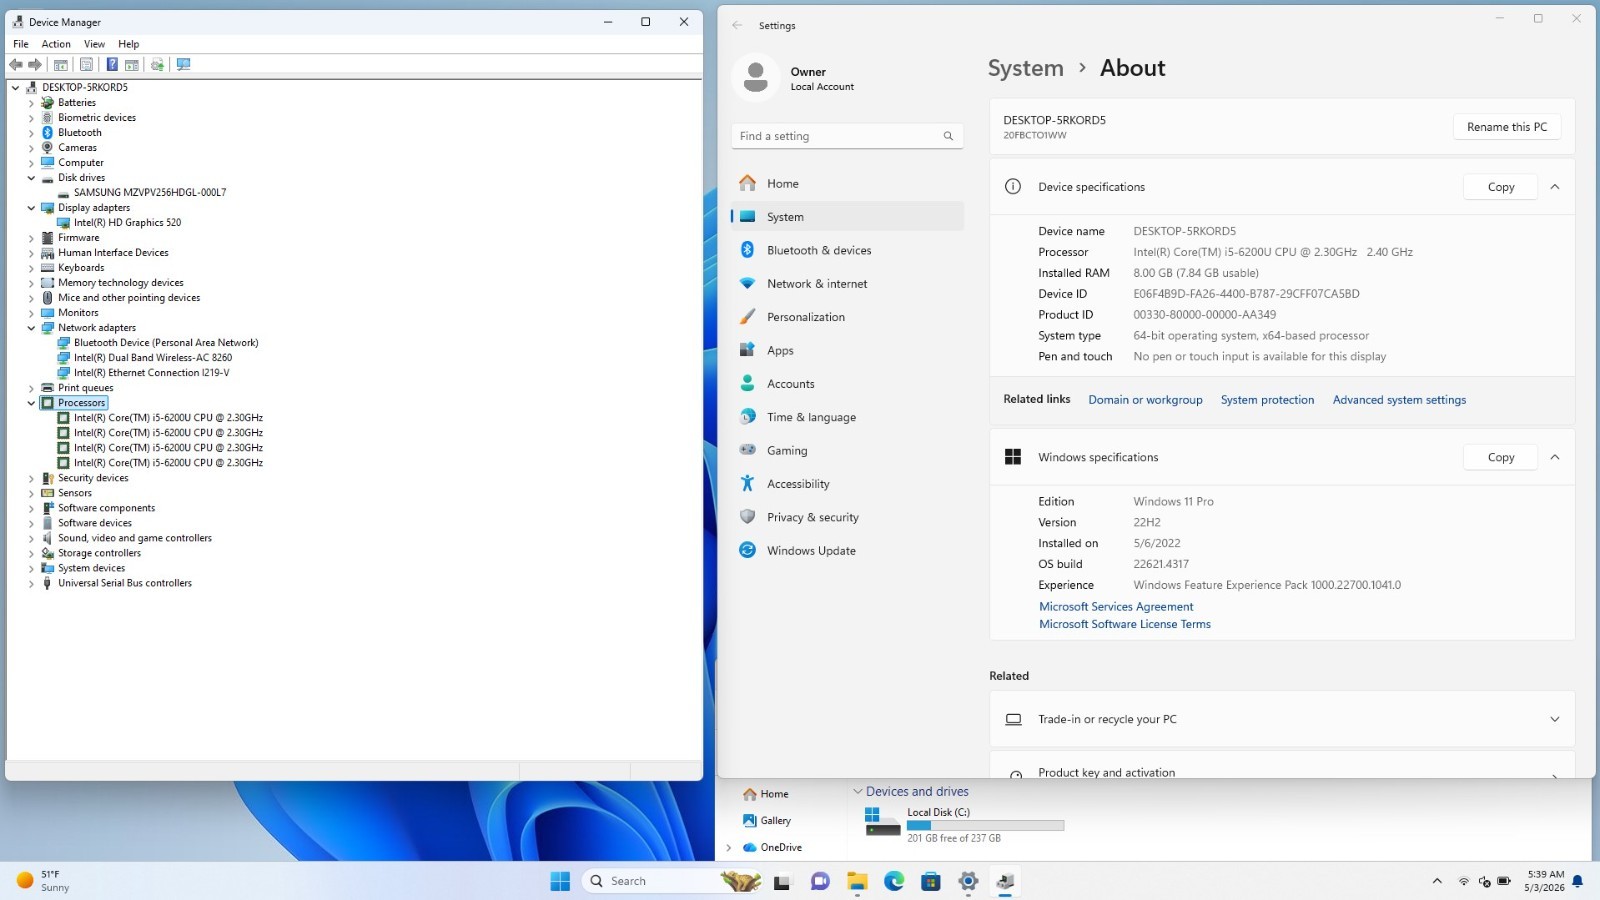Open the Microsoft Services Agreement link
Screen dimensions: 1600x900
(1116, 607)
